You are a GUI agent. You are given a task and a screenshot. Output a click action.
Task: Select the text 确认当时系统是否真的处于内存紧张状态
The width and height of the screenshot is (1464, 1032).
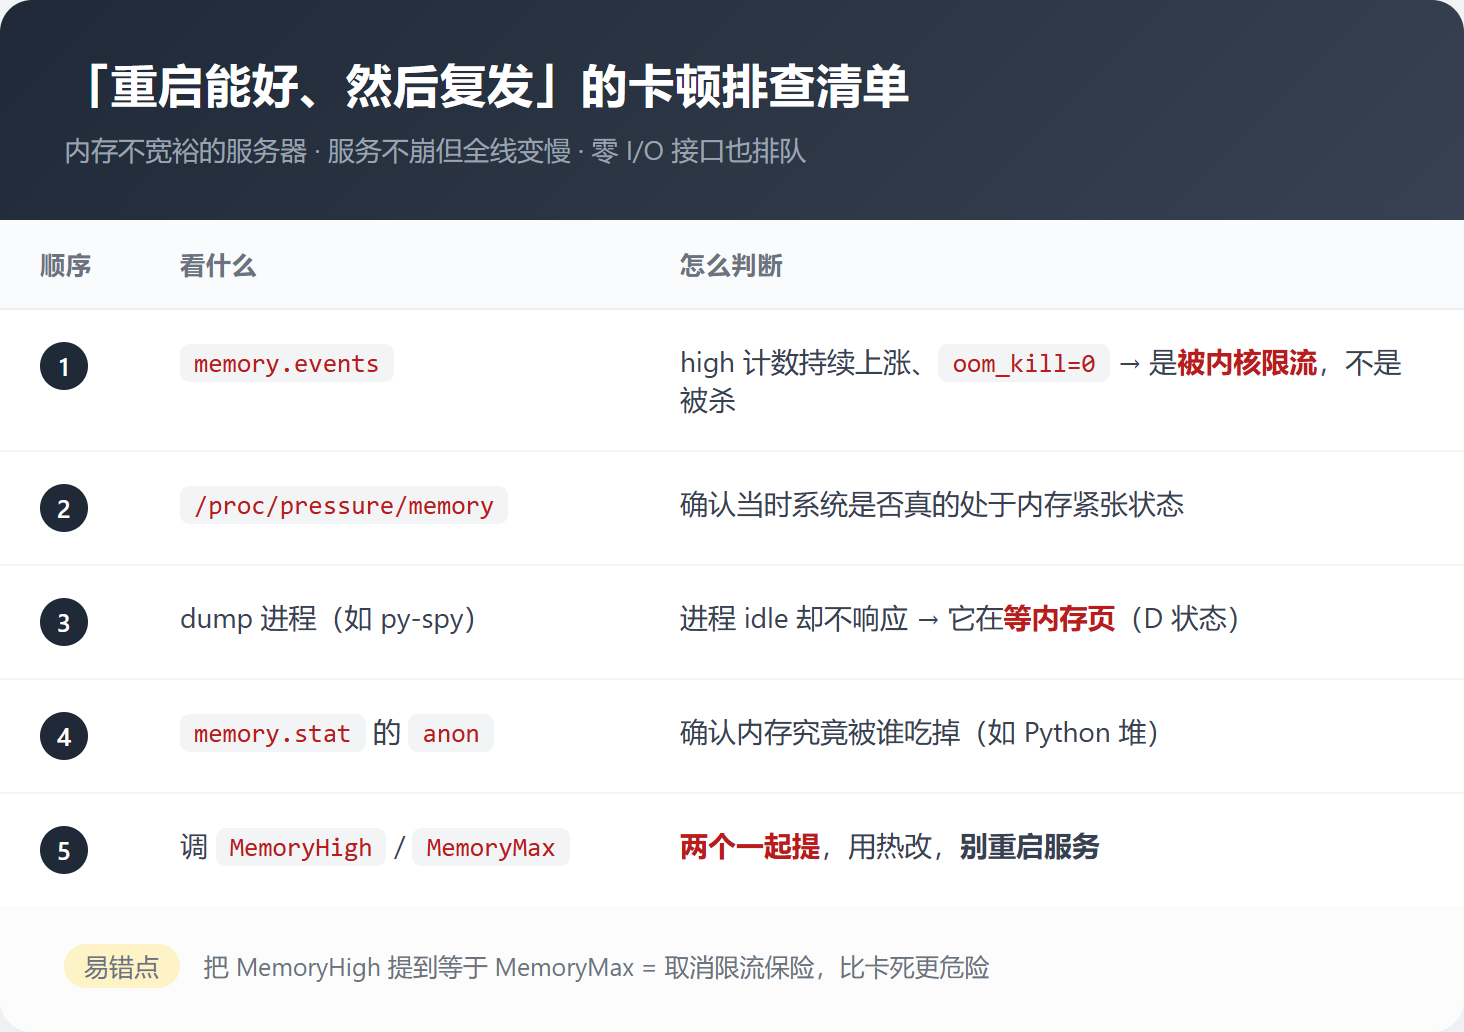(932, 505)
